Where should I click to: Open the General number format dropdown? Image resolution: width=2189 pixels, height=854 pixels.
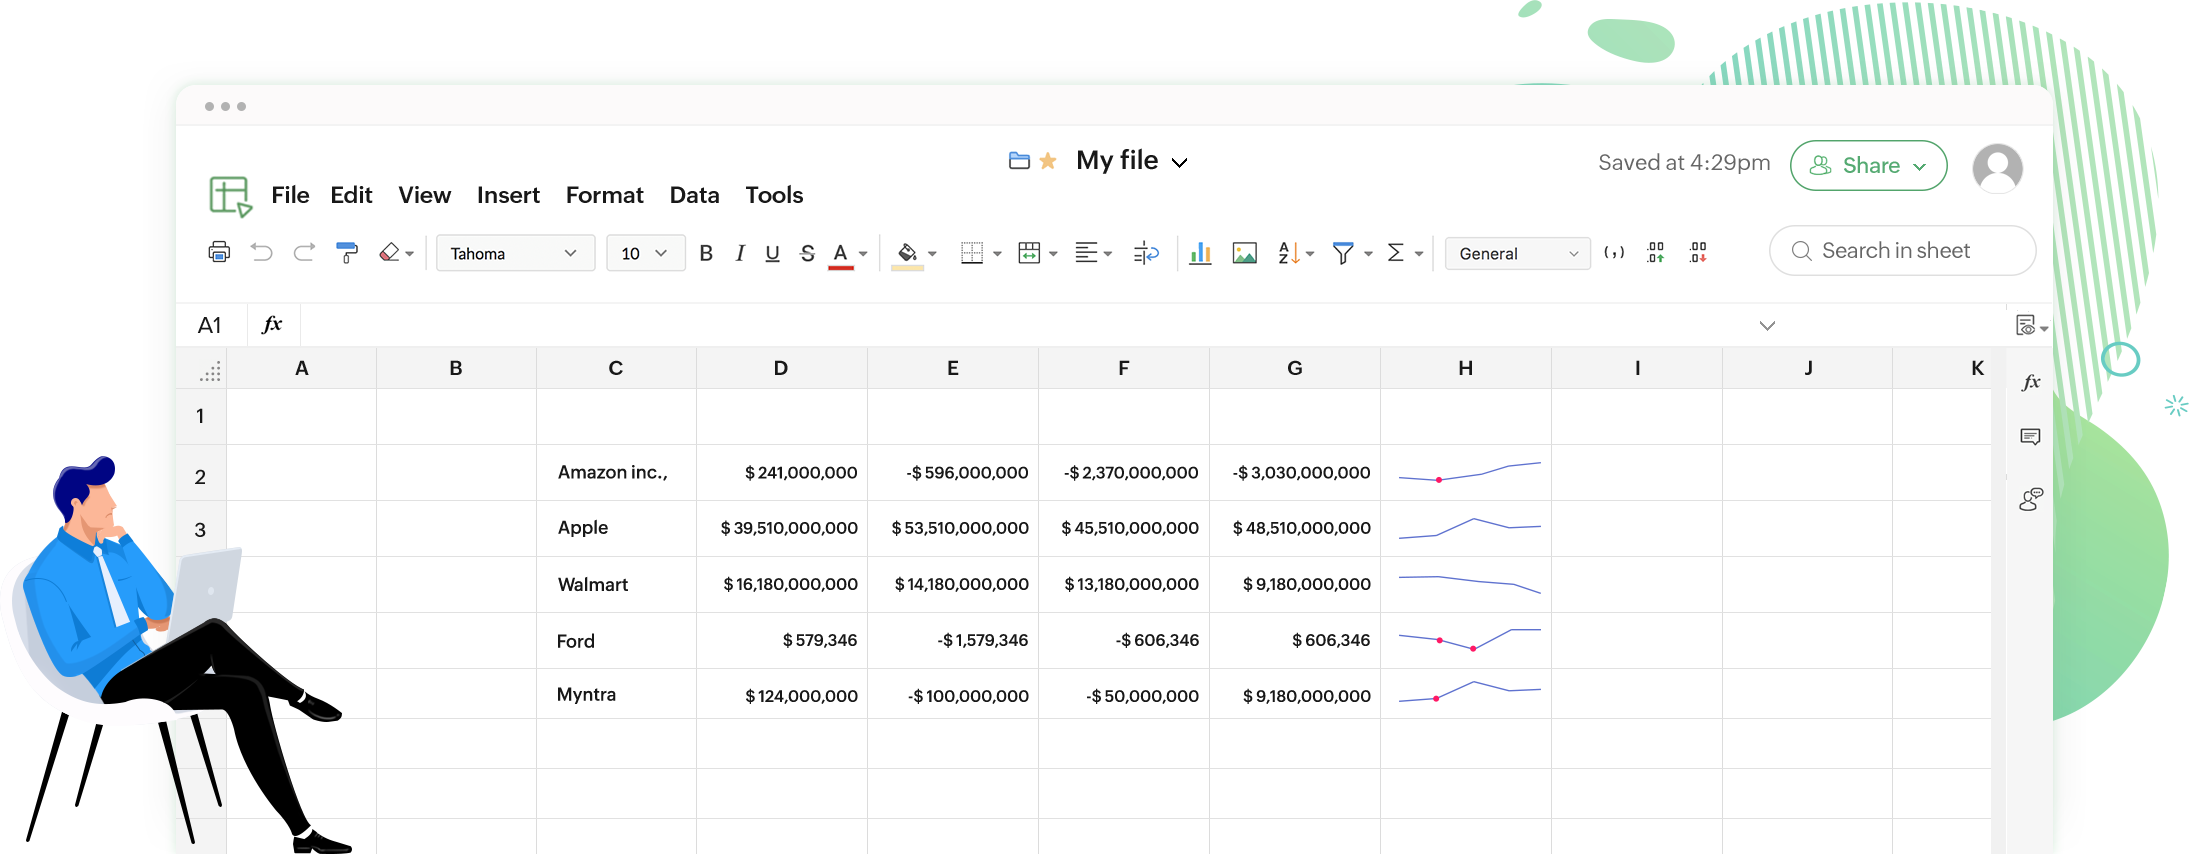coord(1517,253)
